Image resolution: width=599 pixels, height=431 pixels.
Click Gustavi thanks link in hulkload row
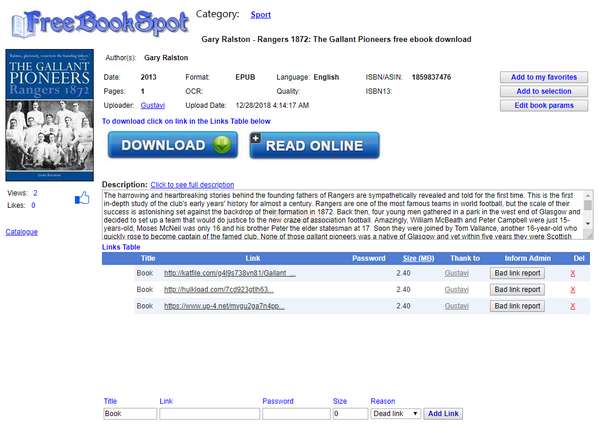pyautogui.click(x=457, y=290)
